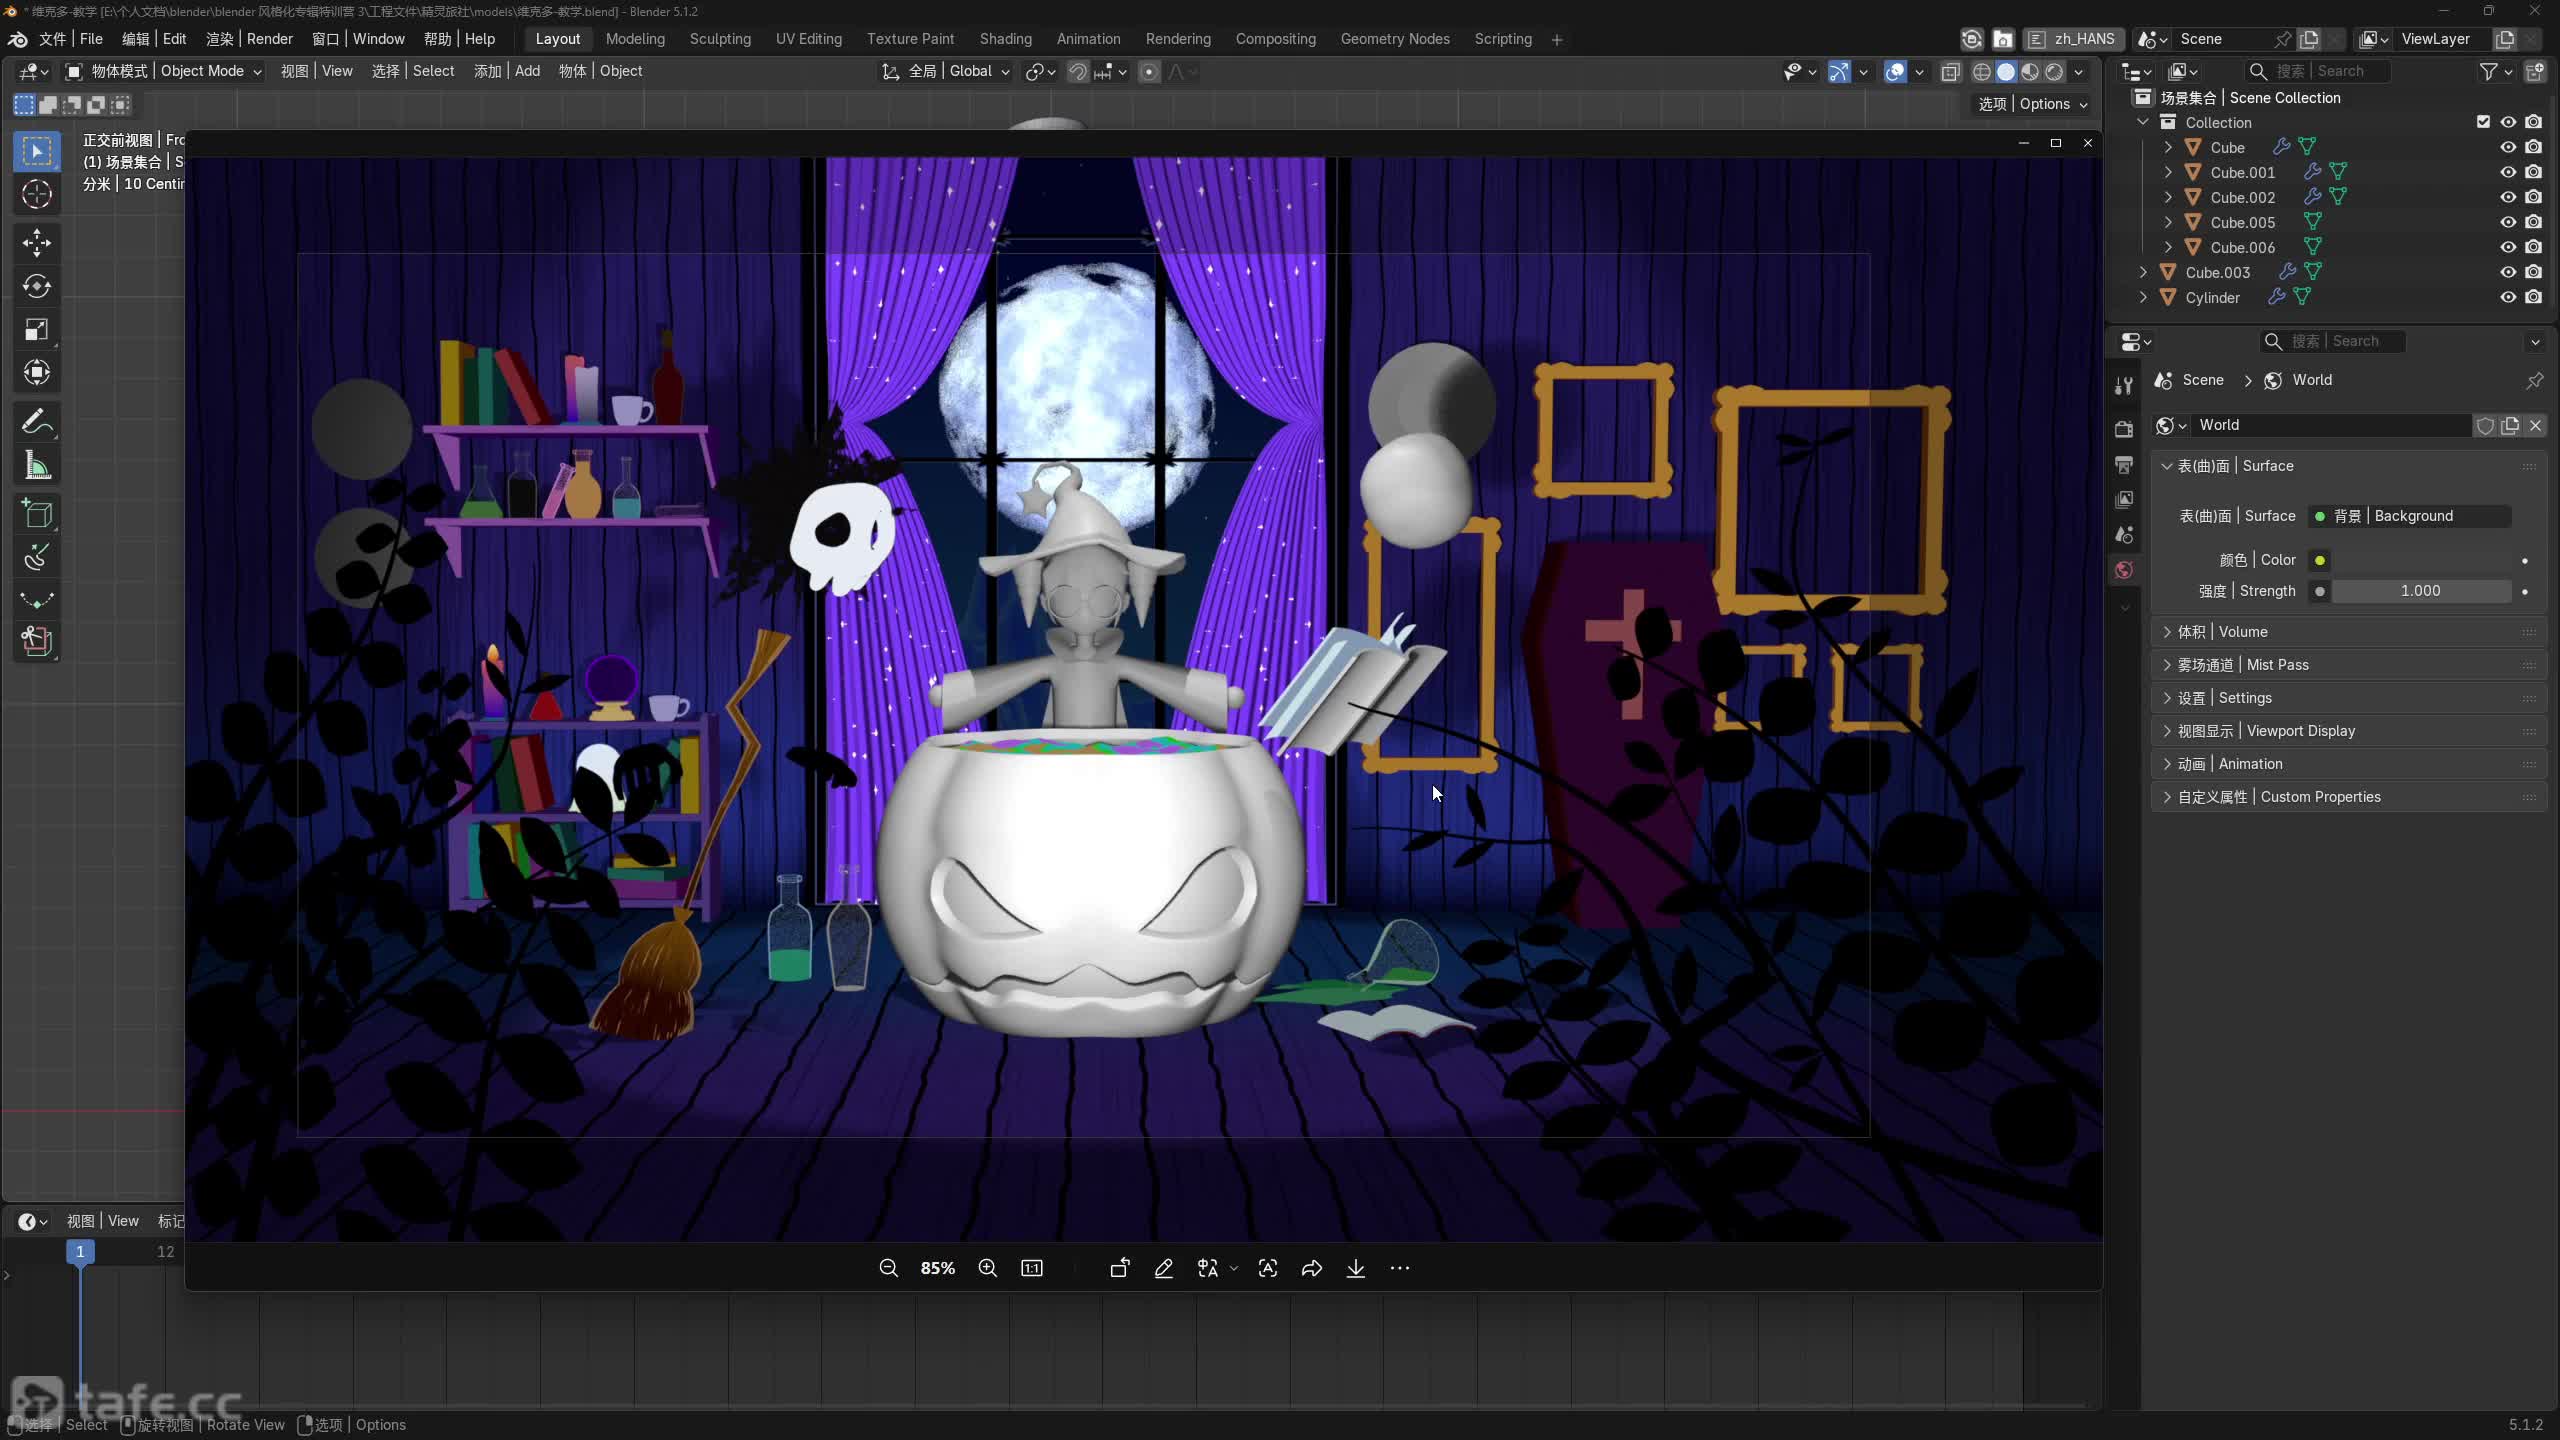Screen dimensions: 2560x1440
Task: Choose the Annotate tool
Action: coord(37,422)
